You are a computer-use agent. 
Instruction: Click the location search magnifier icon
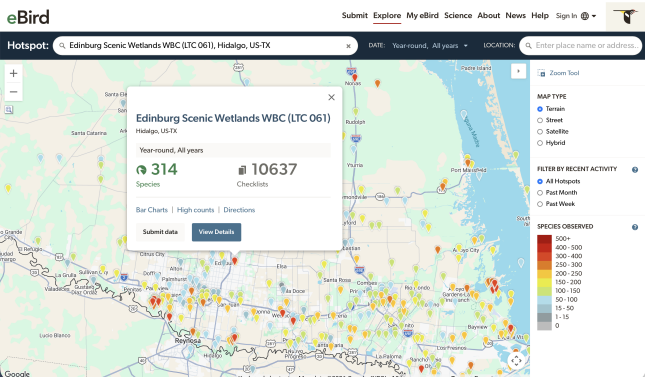pyautogui.click(x=528, y=46)
